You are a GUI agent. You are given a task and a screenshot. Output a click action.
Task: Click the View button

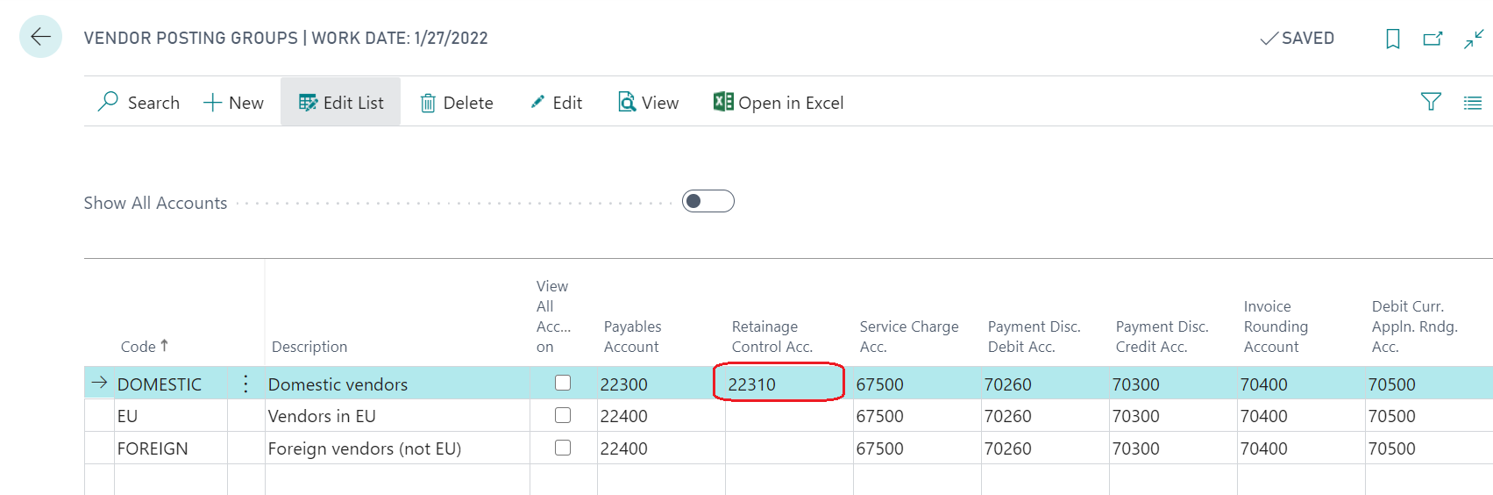[648, 102]
